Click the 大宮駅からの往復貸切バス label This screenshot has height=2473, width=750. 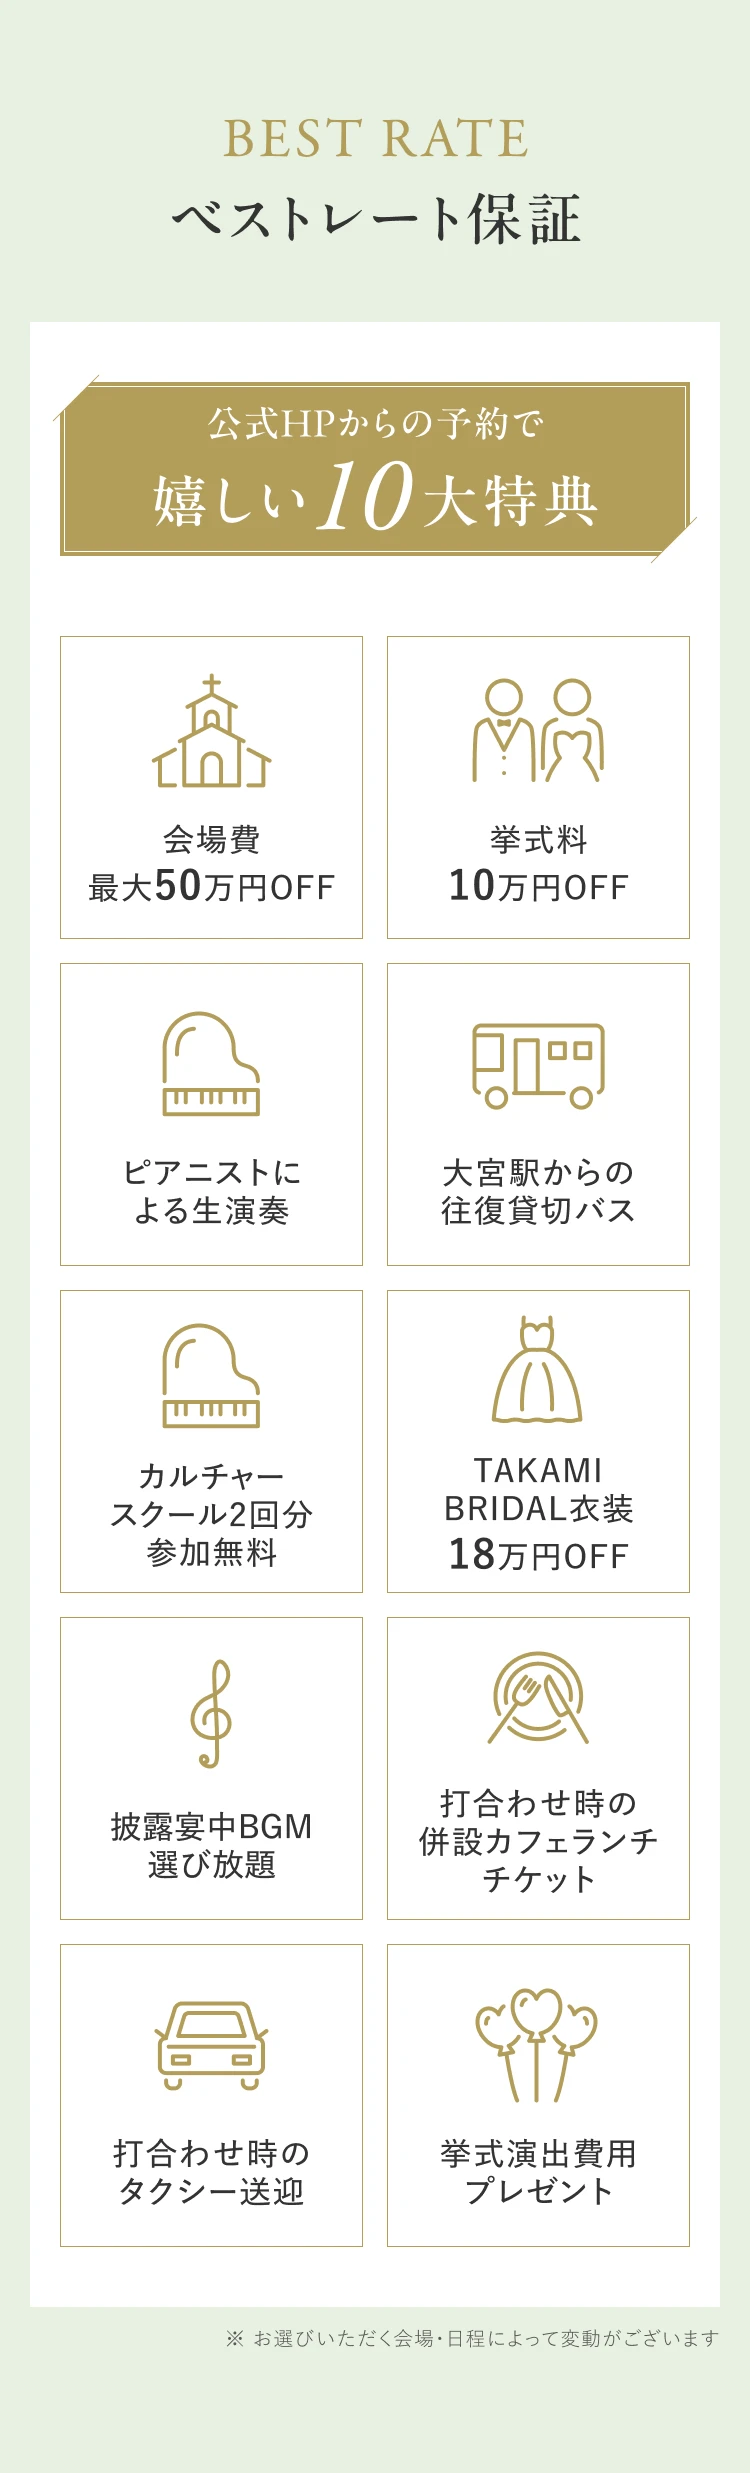[538, 1191]
